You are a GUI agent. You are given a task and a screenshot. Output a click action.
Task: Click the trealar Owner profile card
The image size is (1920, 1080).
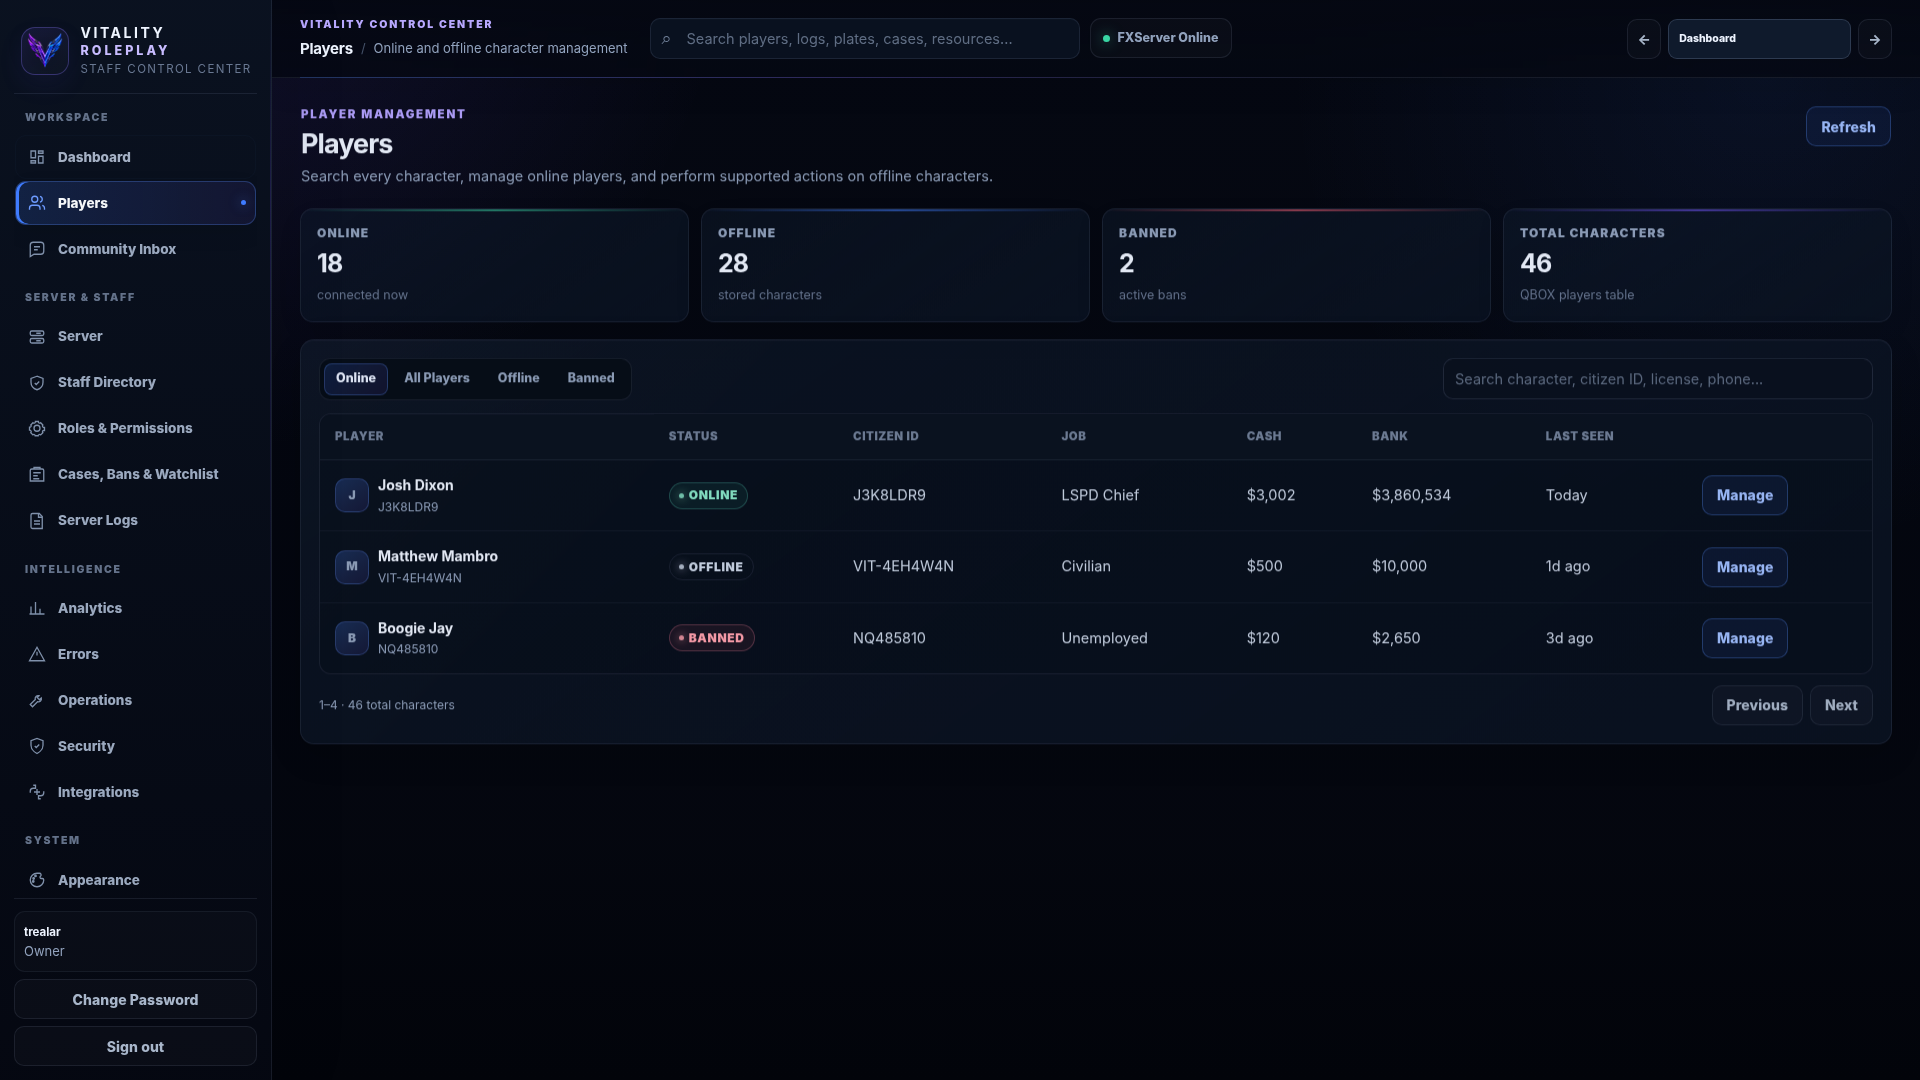pos(135,941)
